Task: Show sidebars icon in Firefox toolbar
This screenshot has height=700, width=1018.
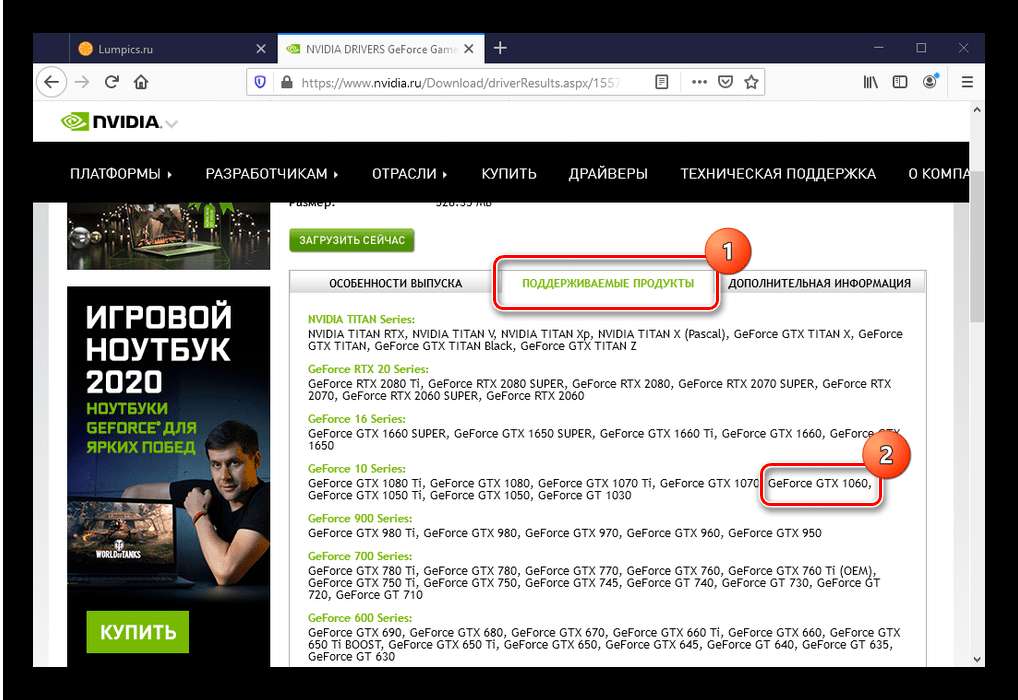Action: pyautogui.click(x=900, y=82)
